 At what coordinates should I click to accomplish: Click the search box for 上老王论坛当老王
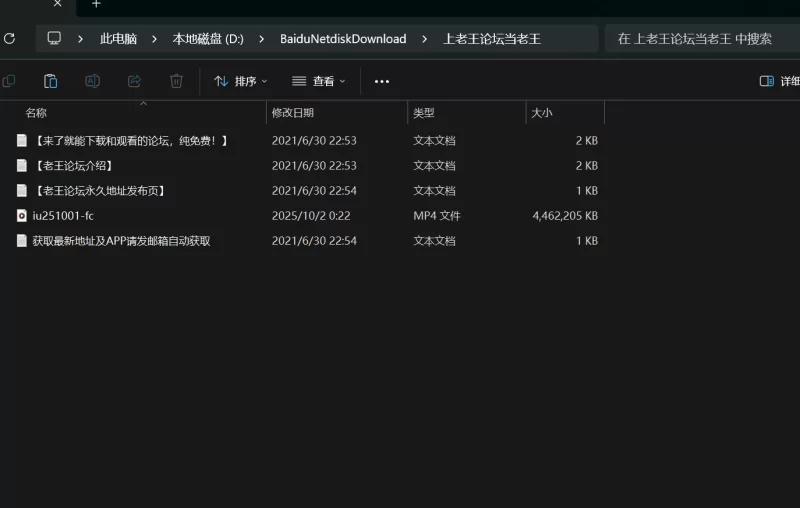[x=700, y=39]
